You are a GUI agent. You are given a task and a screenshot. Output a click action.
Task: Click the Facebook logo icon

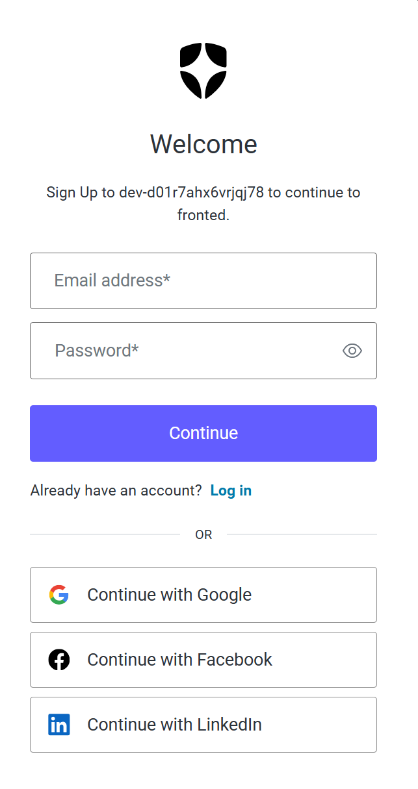point(59,660)
